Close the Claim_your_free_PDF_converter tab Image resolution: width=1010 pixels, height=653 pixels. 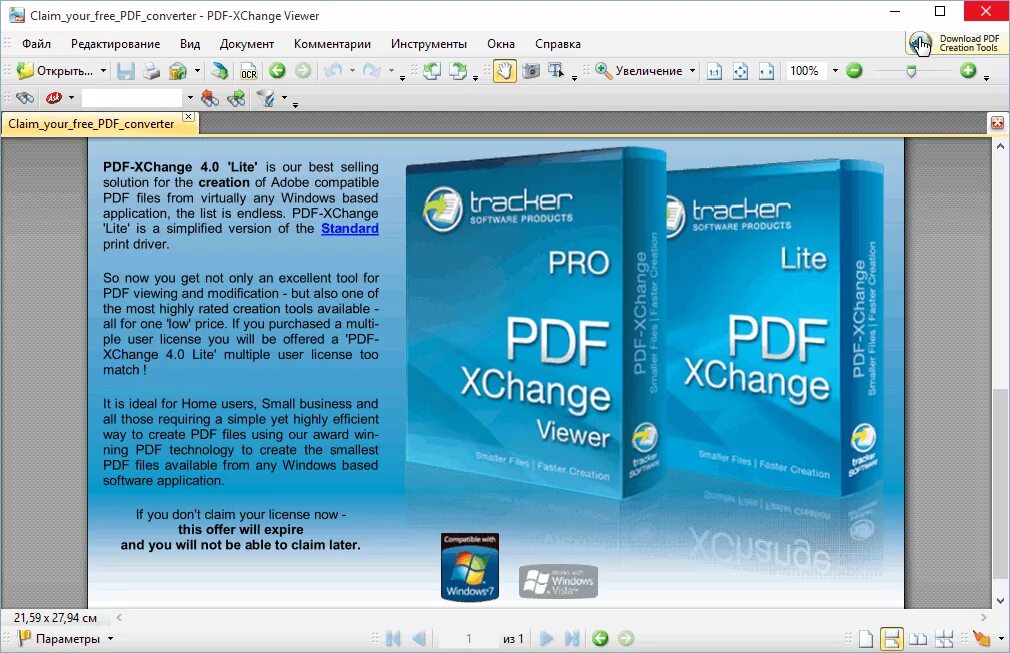pyautogui.click(x=188, y=117)
